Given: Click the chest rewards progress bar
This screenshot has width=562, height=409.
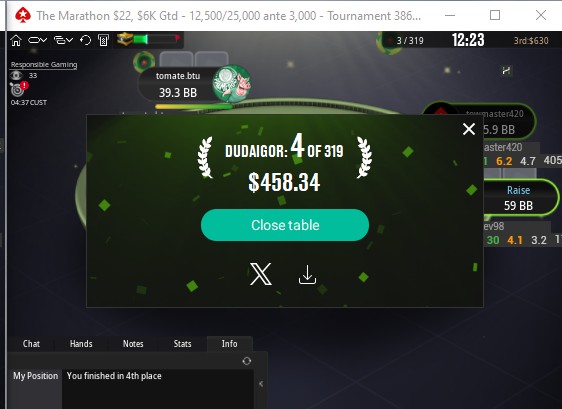Looking at the screenshot, I should pyautogui.click(x=157, y=39).
